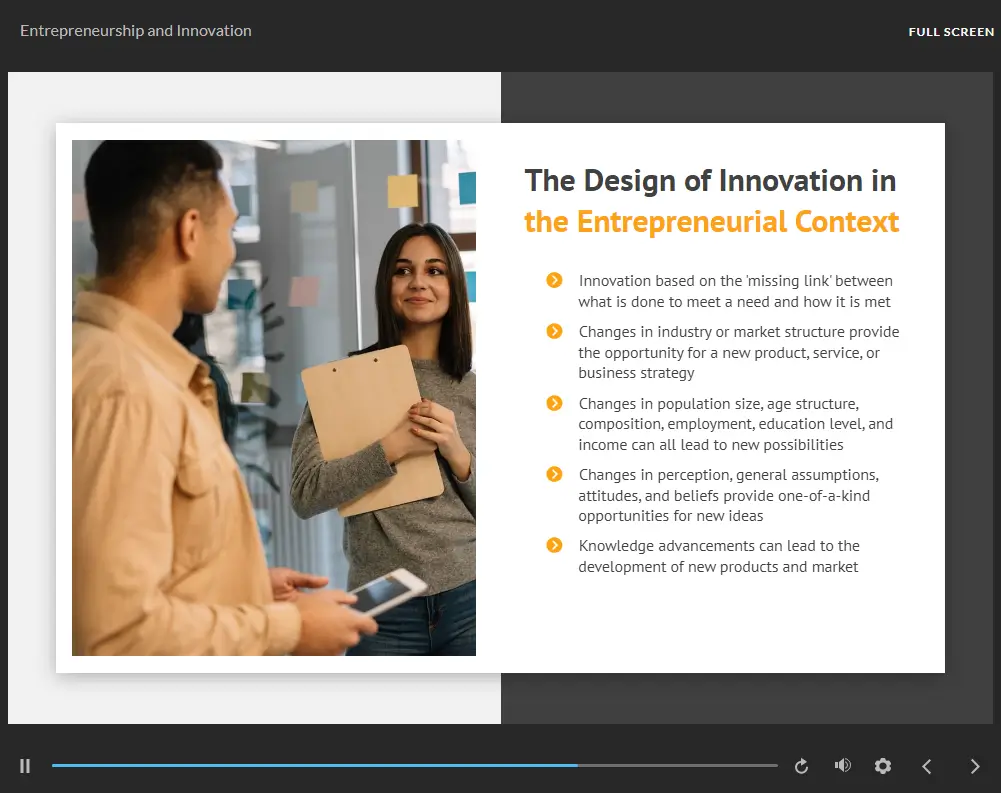Open the player settings gear
The image size is (1001, 793).
pyautogui.click(x=882, y=766)
